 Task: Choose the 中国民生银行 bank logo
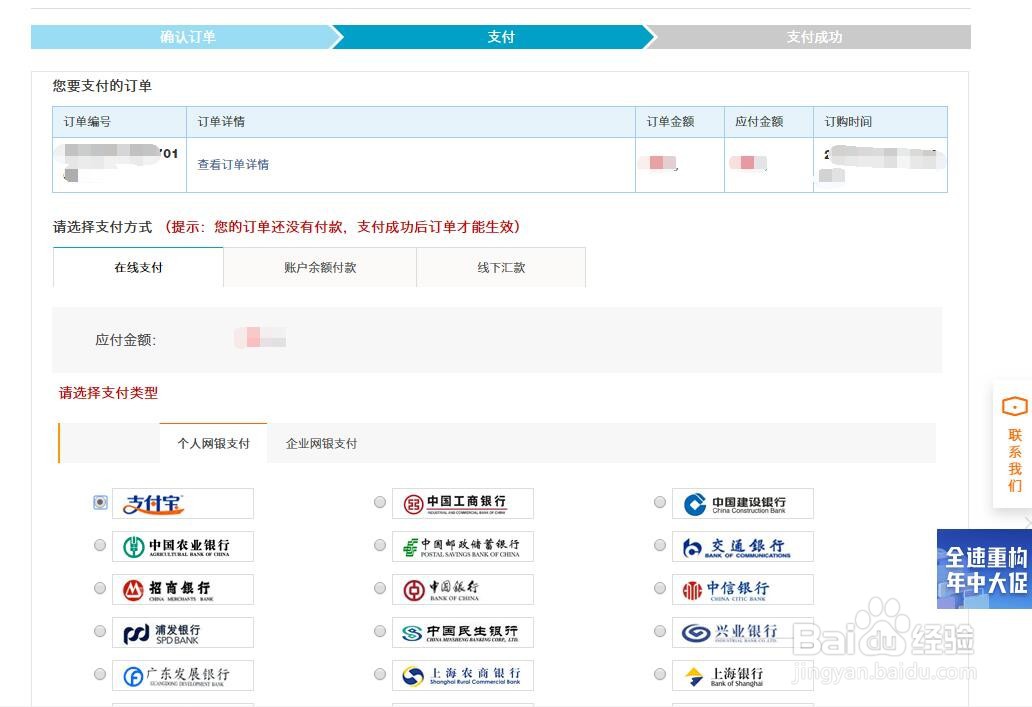coord(463,633)
